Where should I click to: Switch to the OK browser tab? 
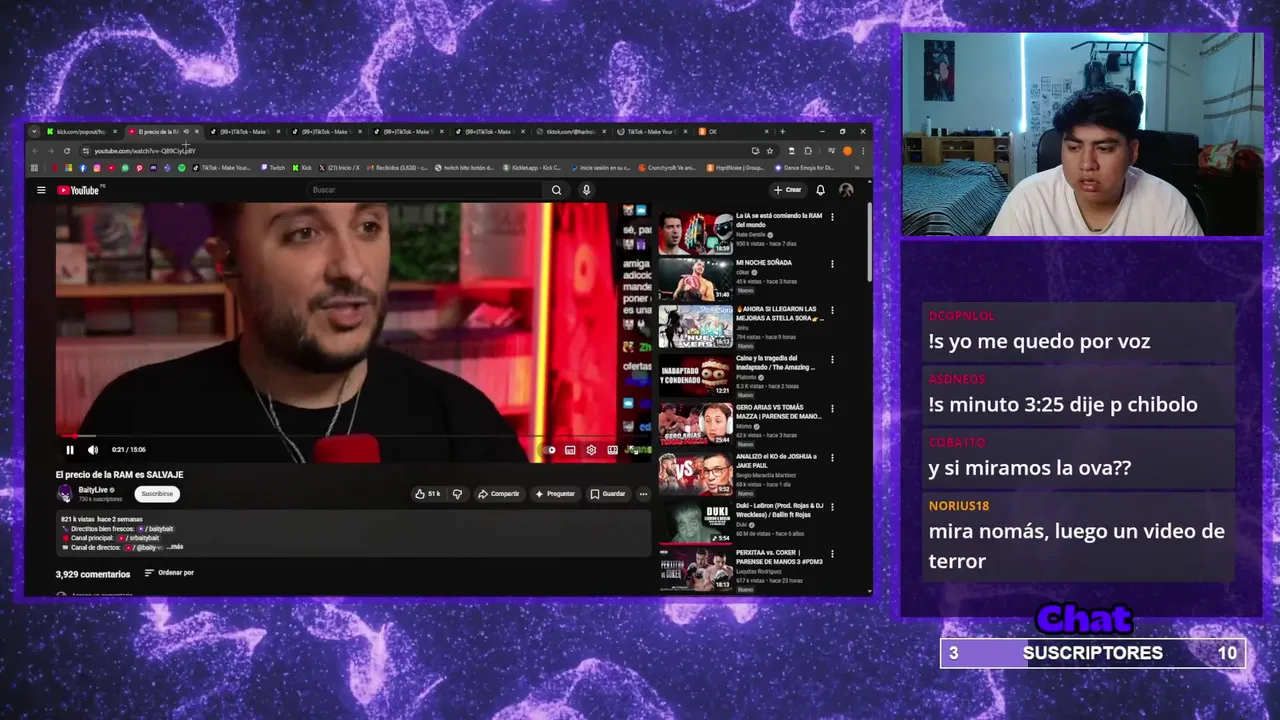(x=735, y=132)
